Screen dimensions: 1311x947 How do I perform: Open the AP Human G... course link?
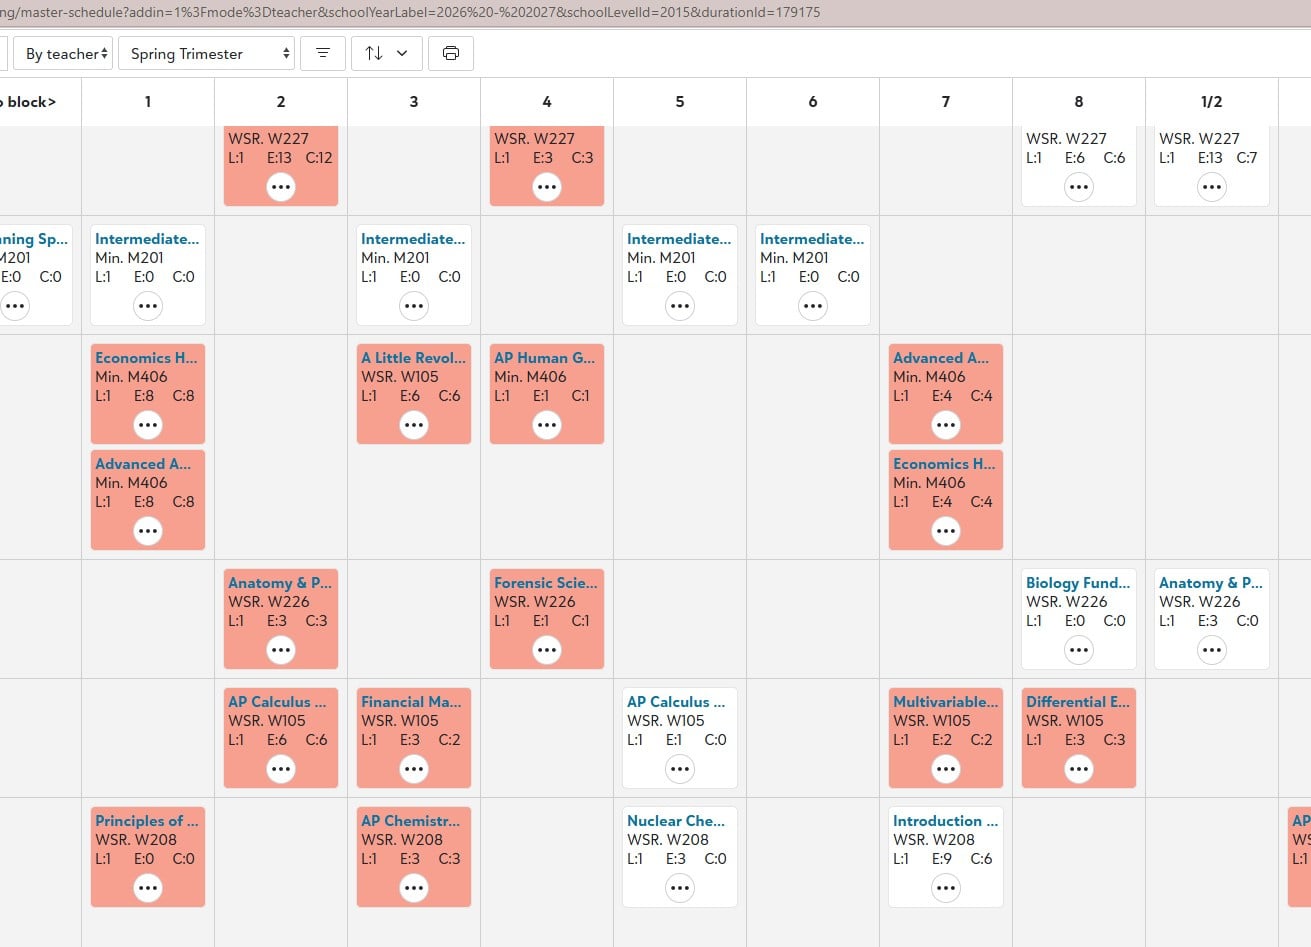click(x=544, y=358)
